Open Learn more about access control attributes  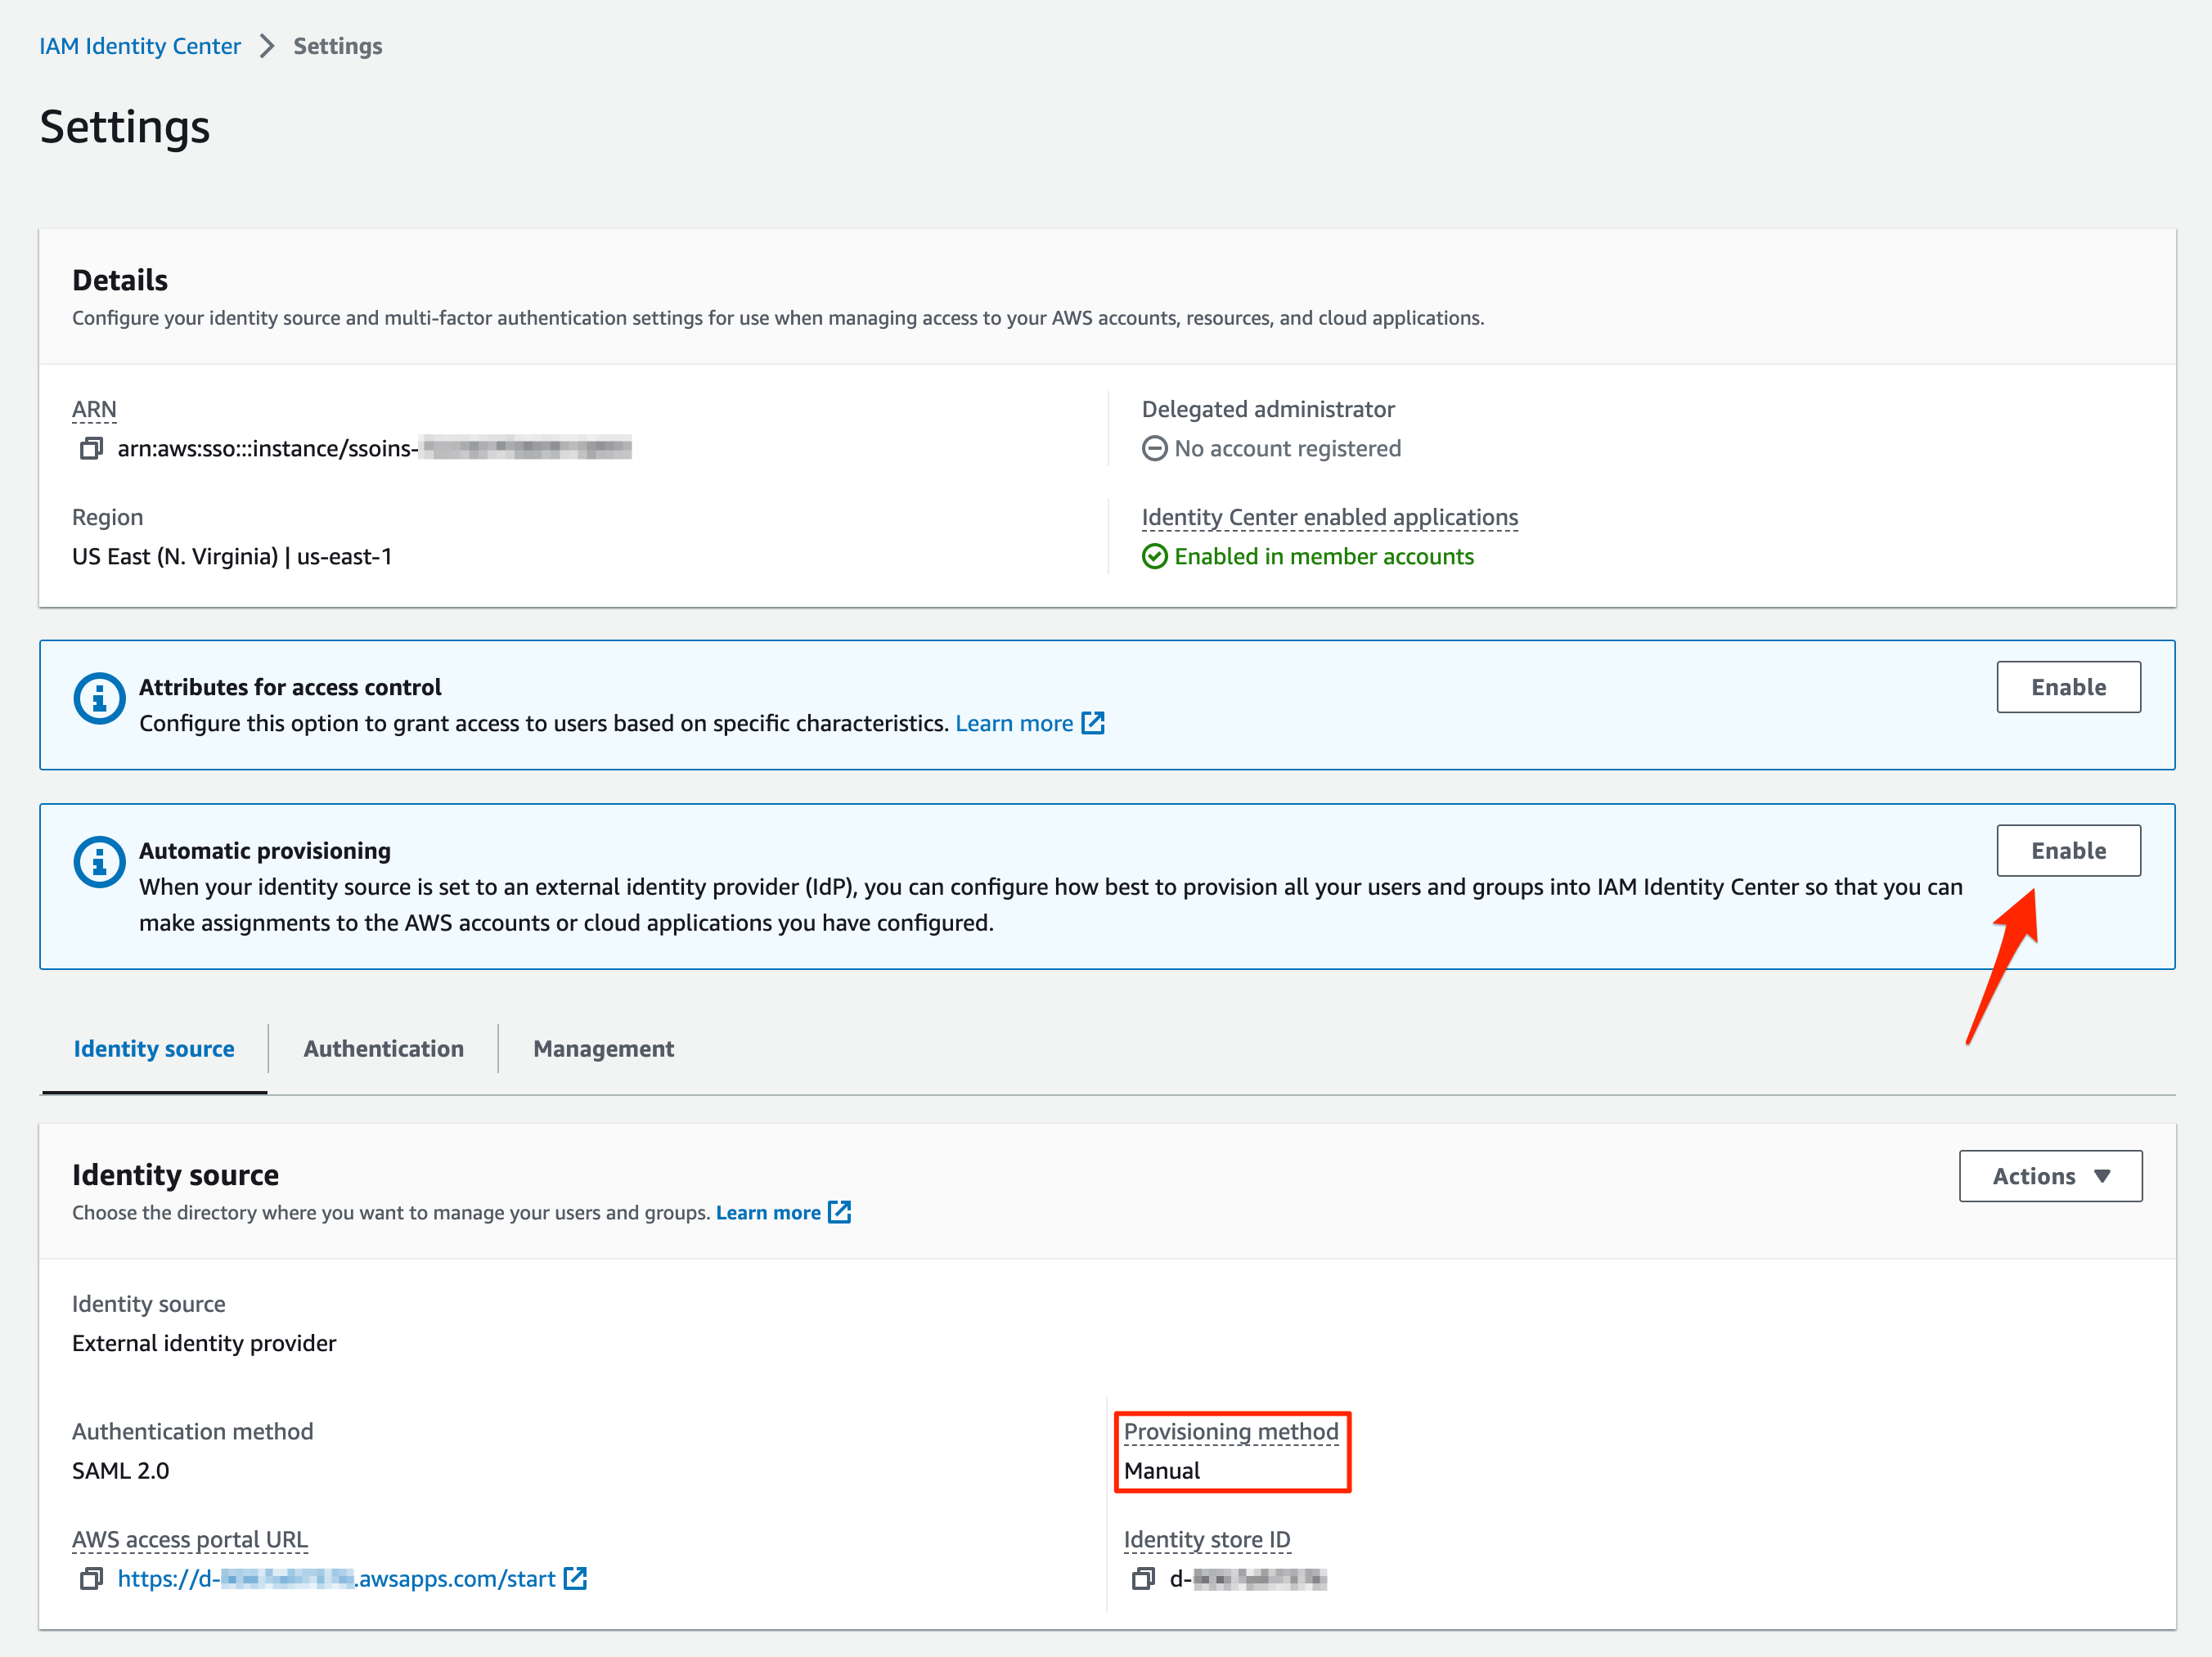pyautogui.click(x=1014, y=723)
